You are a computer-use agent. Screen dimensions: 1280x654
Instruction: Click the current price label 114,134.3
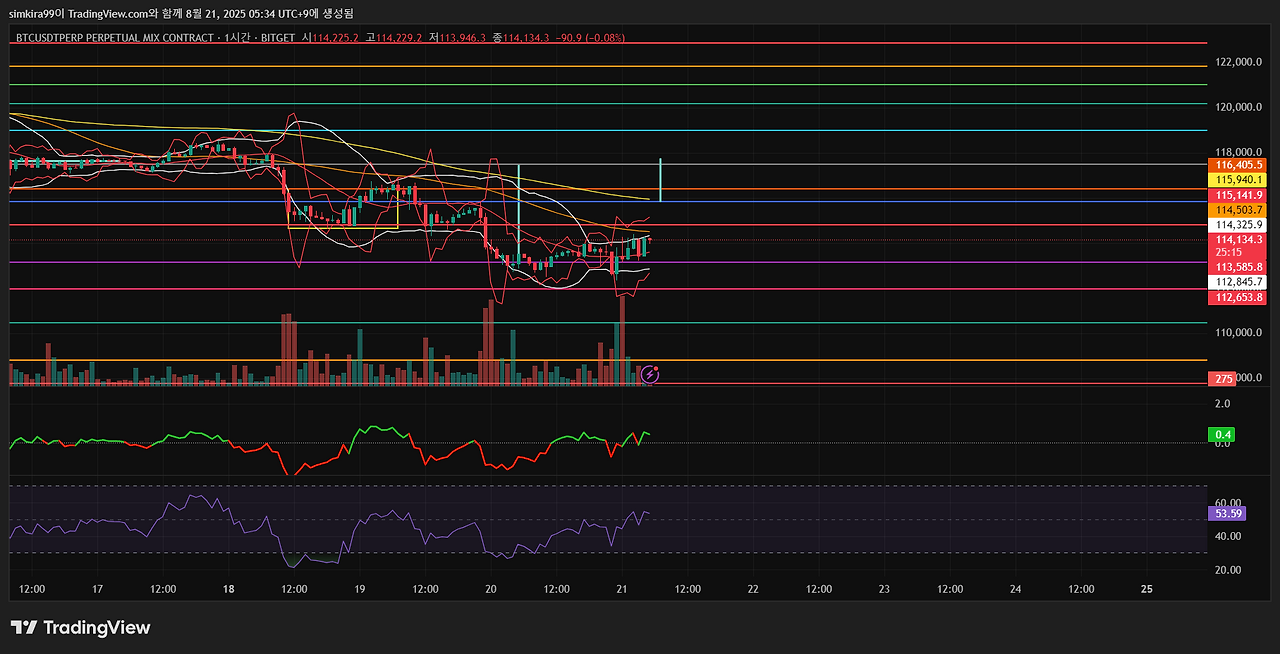[x=1239, y=240]
